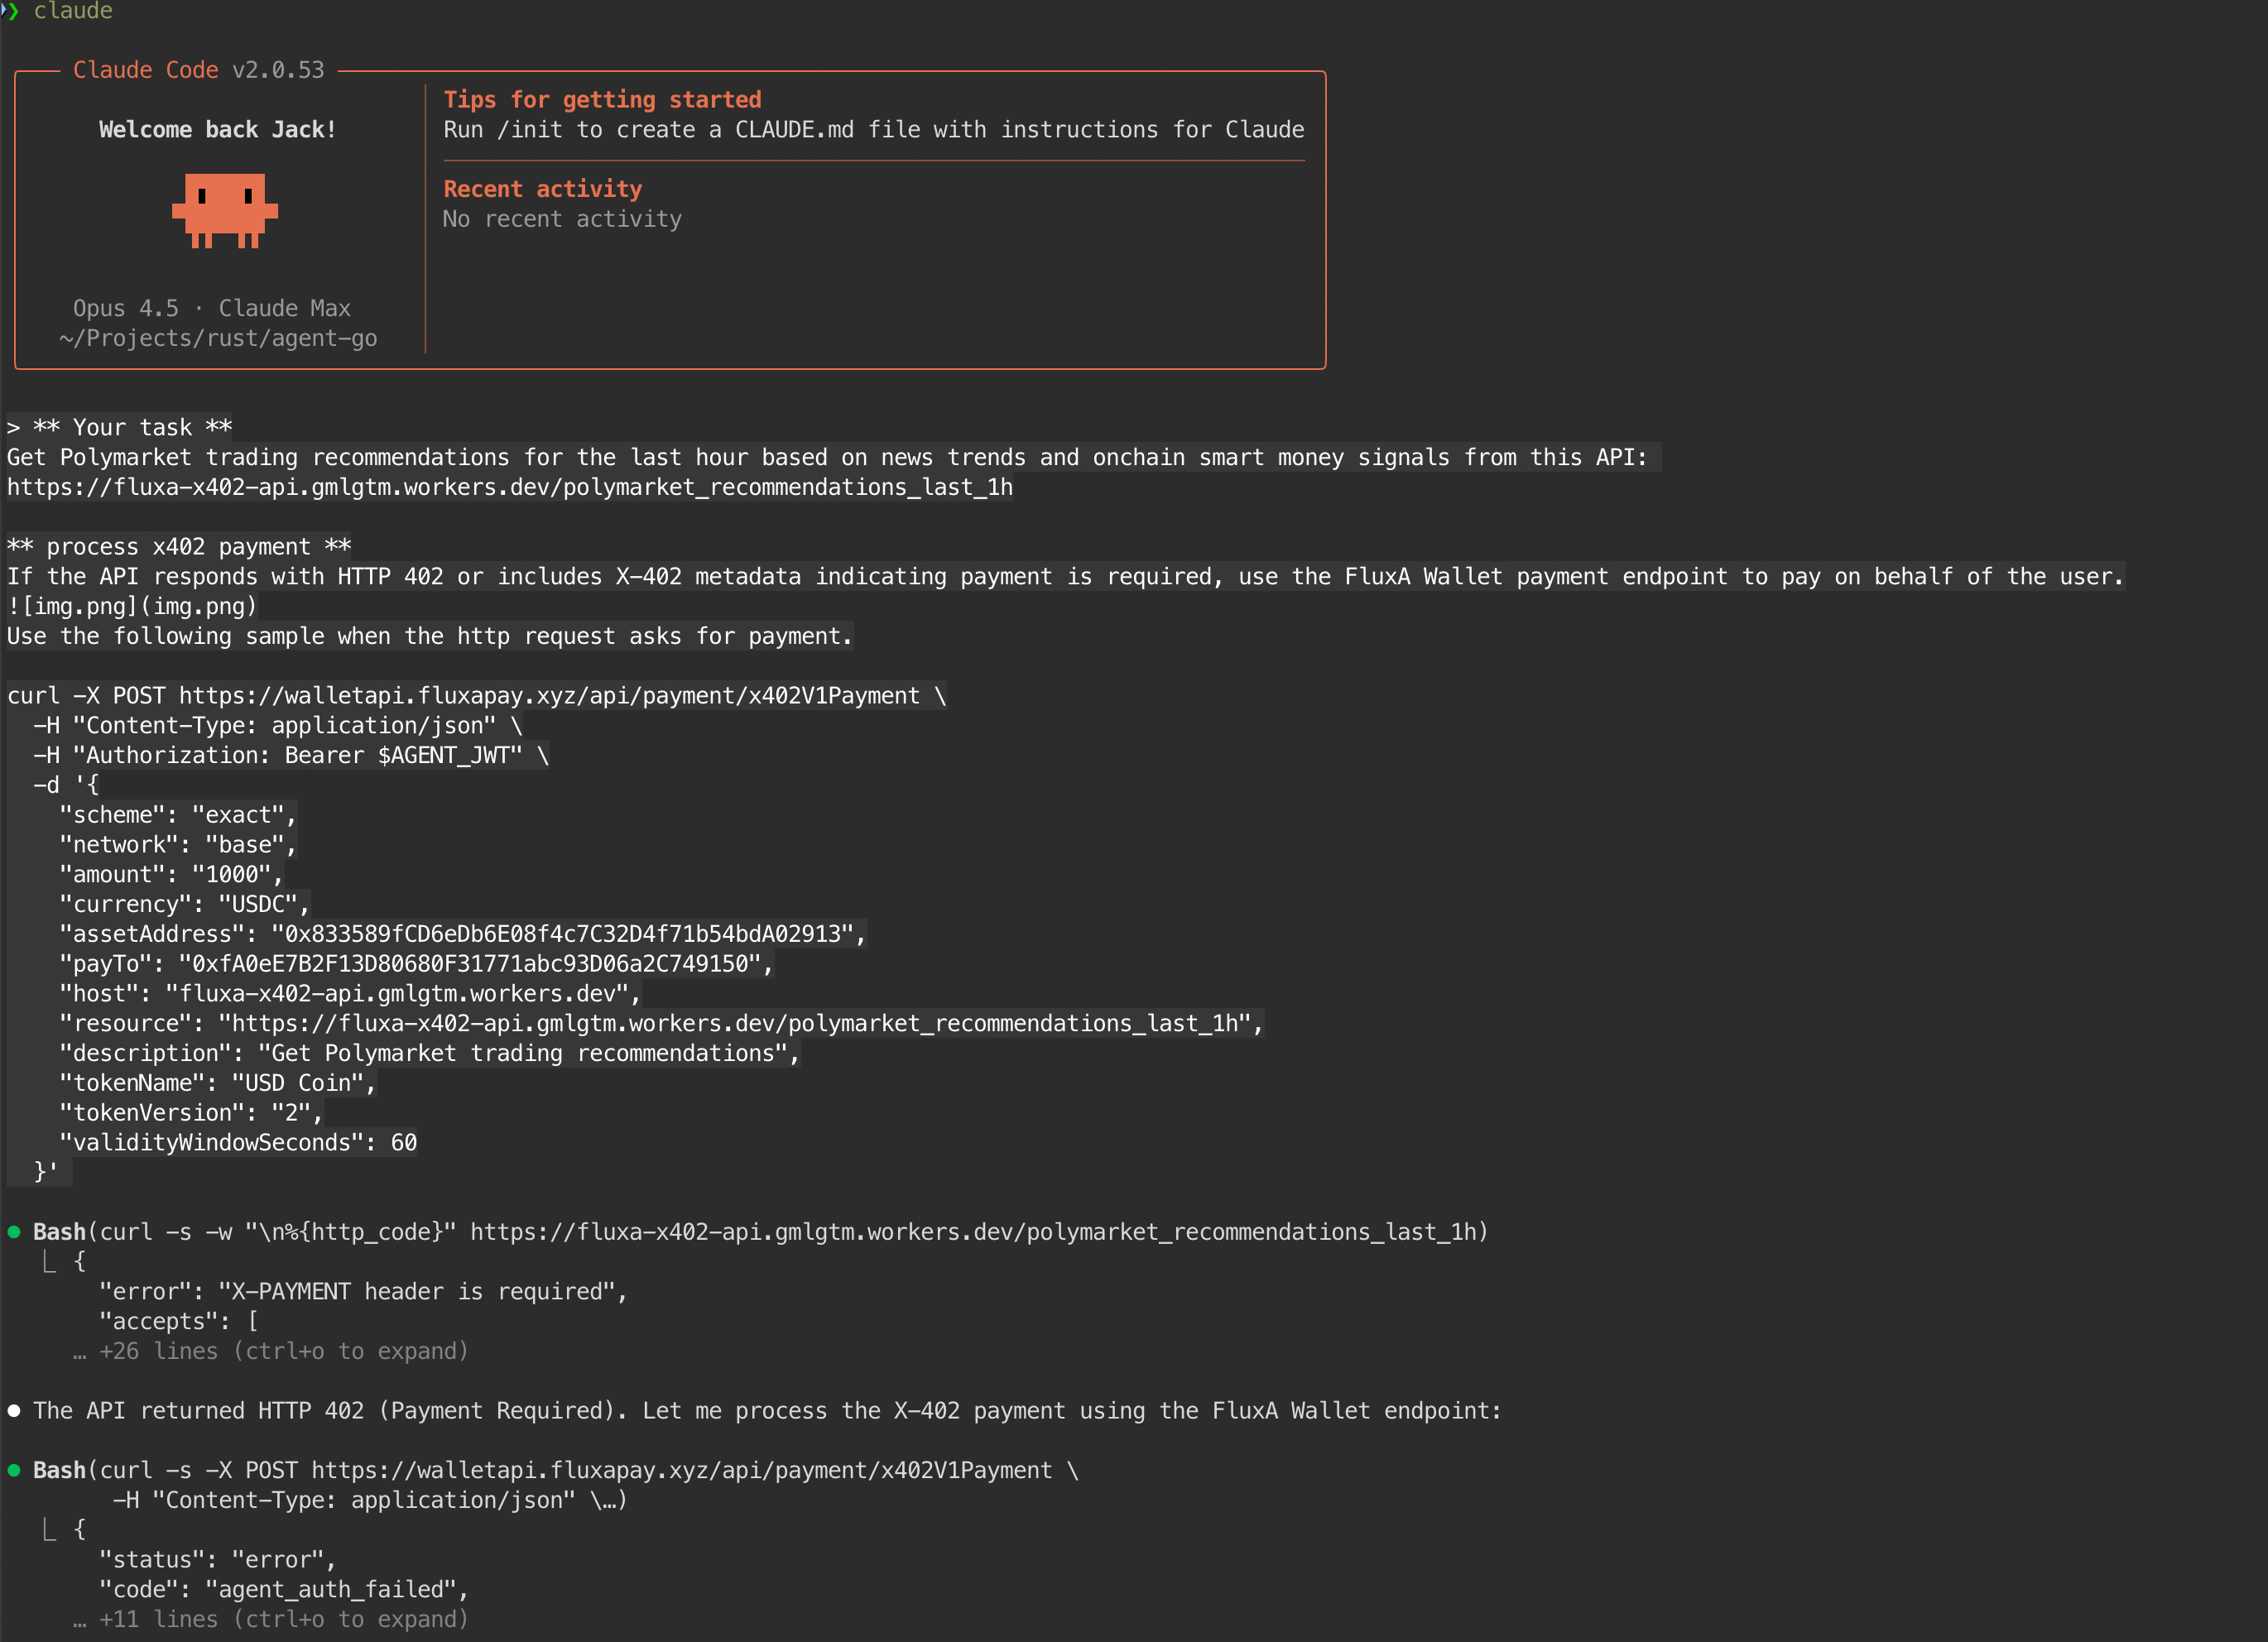Click green status dot beside walletapi Bash command
The image size is (2268, 1642).
(x=14, y=1470)
